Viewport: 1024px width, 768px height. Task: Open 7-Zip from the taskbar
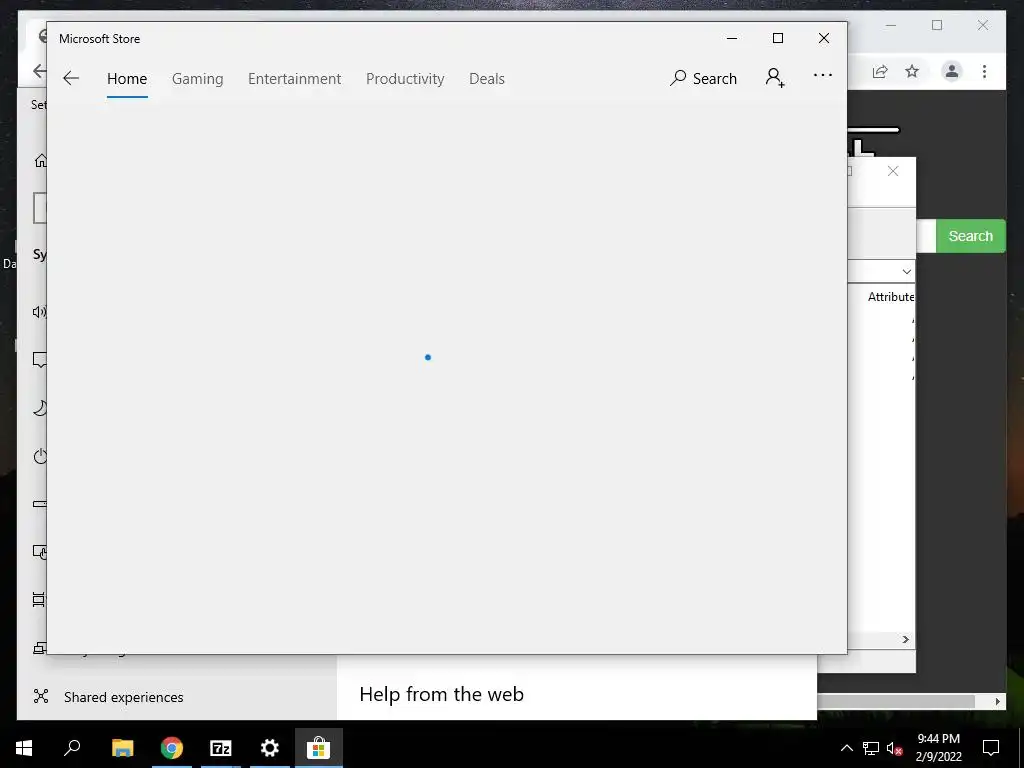pos(221,748)
